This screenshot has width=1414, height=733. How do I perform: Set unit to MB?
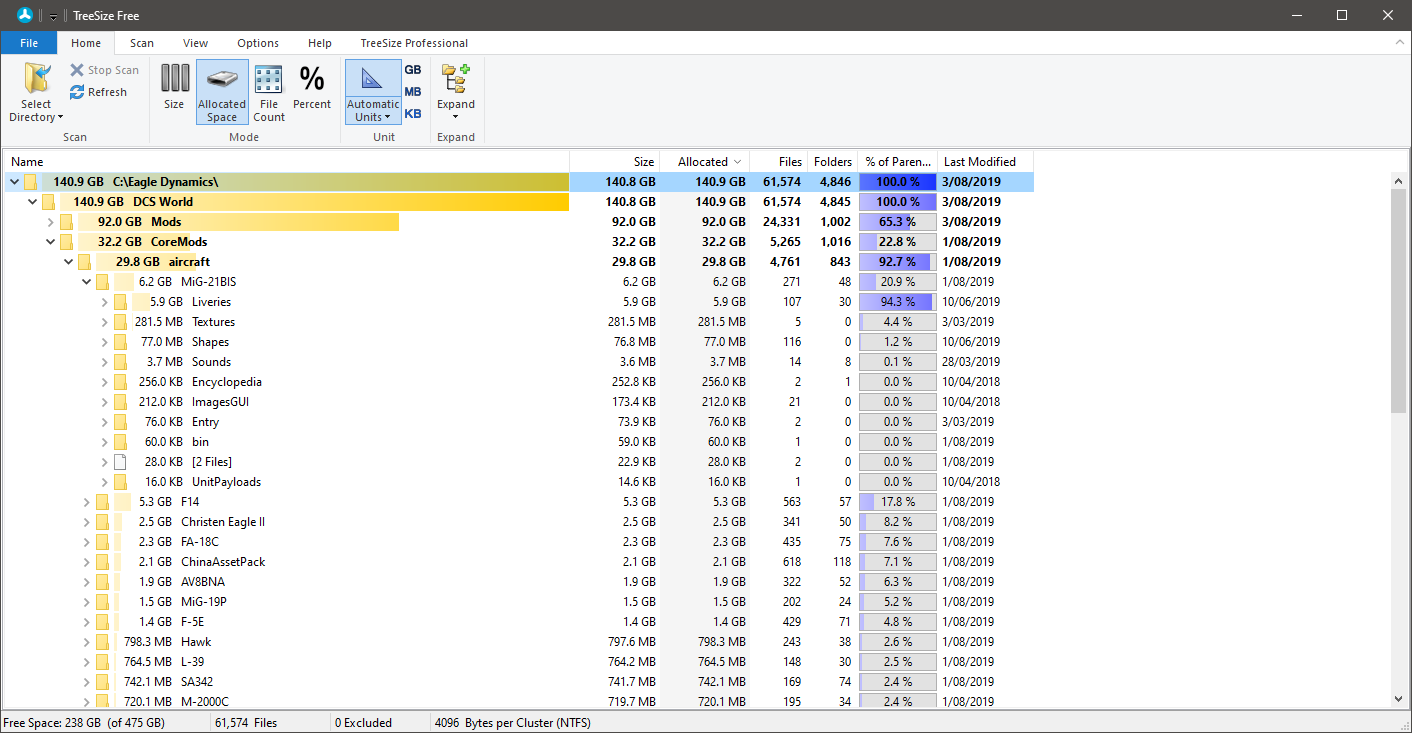tap(413, 92)
